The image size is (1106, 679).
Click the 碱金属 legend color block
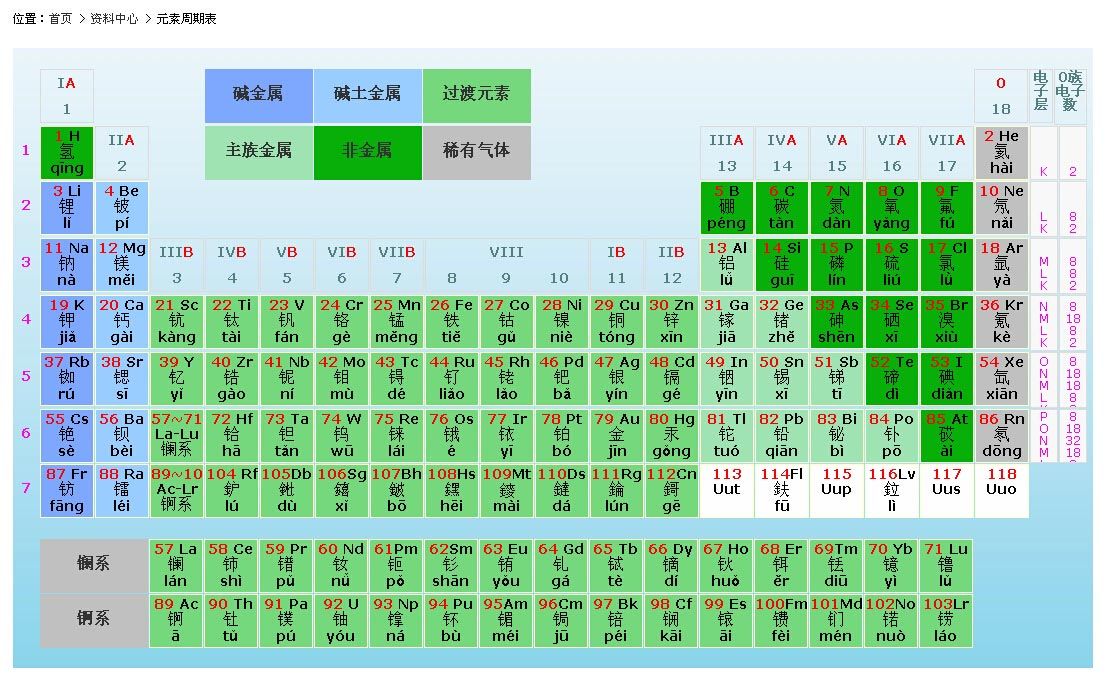click(x=259, y=96)
